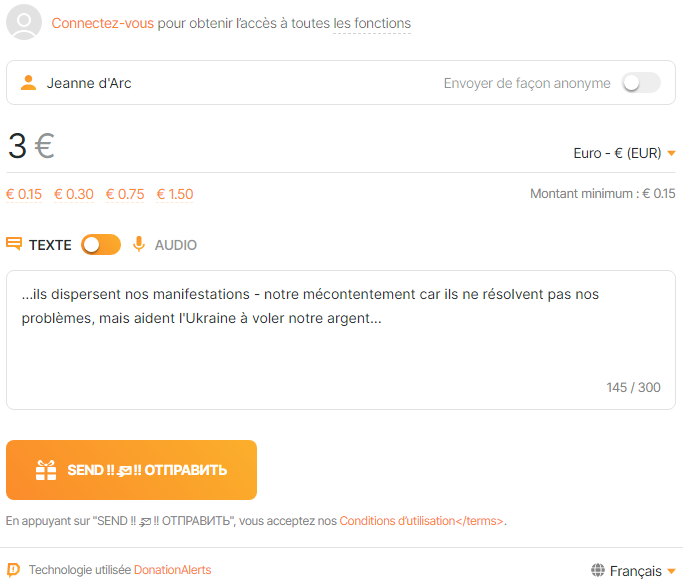Select the TEXTE message mode
Screen dimensions: 683x583
(50, 245)
